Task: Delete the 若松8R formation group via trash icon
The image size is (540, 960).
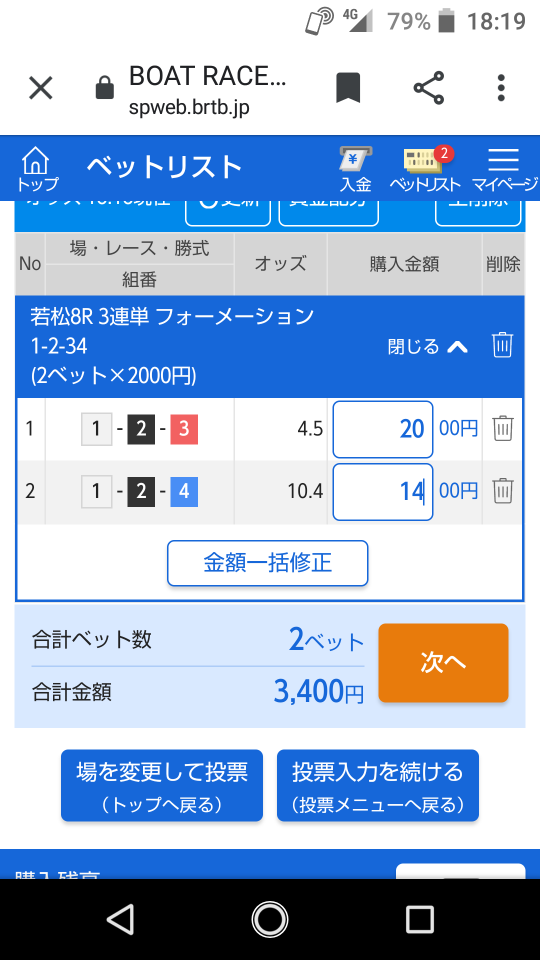Action: coord(502,345)
